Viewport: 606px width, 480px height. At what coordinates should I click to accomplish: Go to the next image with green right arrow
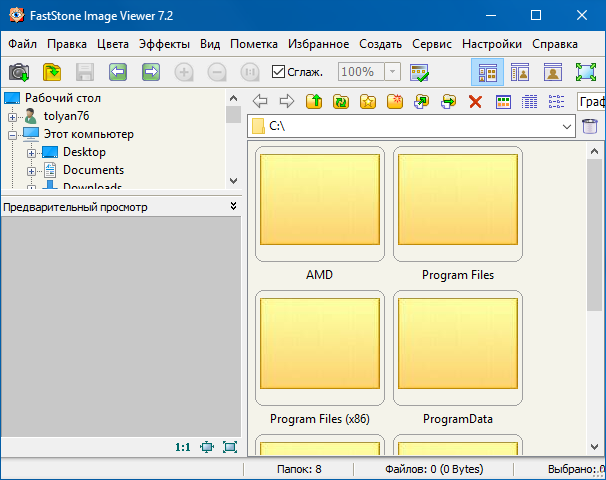(x=151, y=72)
